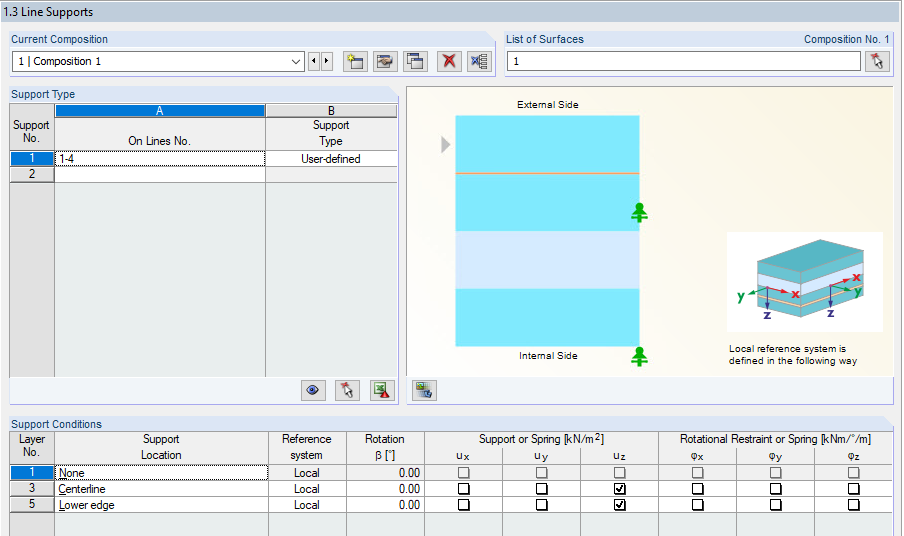
Task: Go to next composition arrow
Action: [327, 61]
